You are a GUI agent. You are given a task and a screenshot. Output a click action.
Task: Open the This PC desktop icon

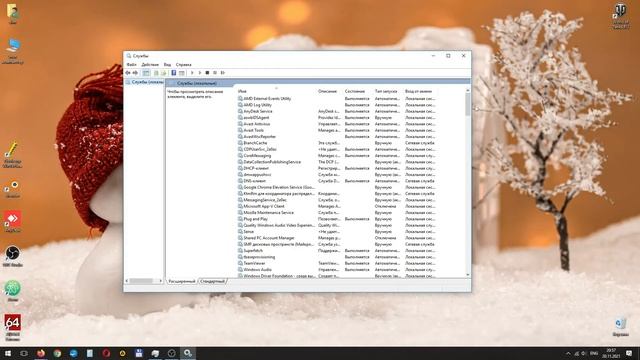coord(13,51)
